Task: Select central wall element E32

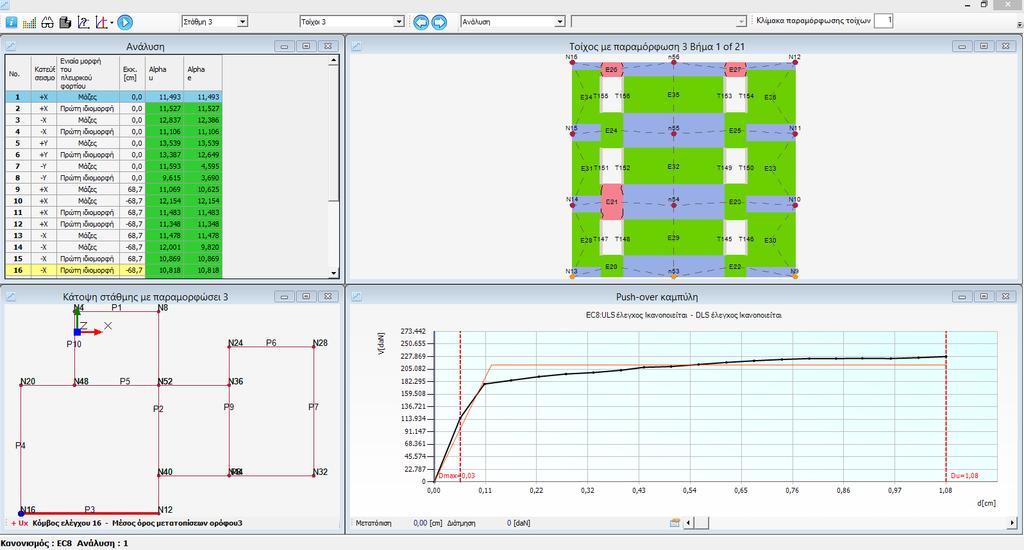Action: click(x=673, y=166)
